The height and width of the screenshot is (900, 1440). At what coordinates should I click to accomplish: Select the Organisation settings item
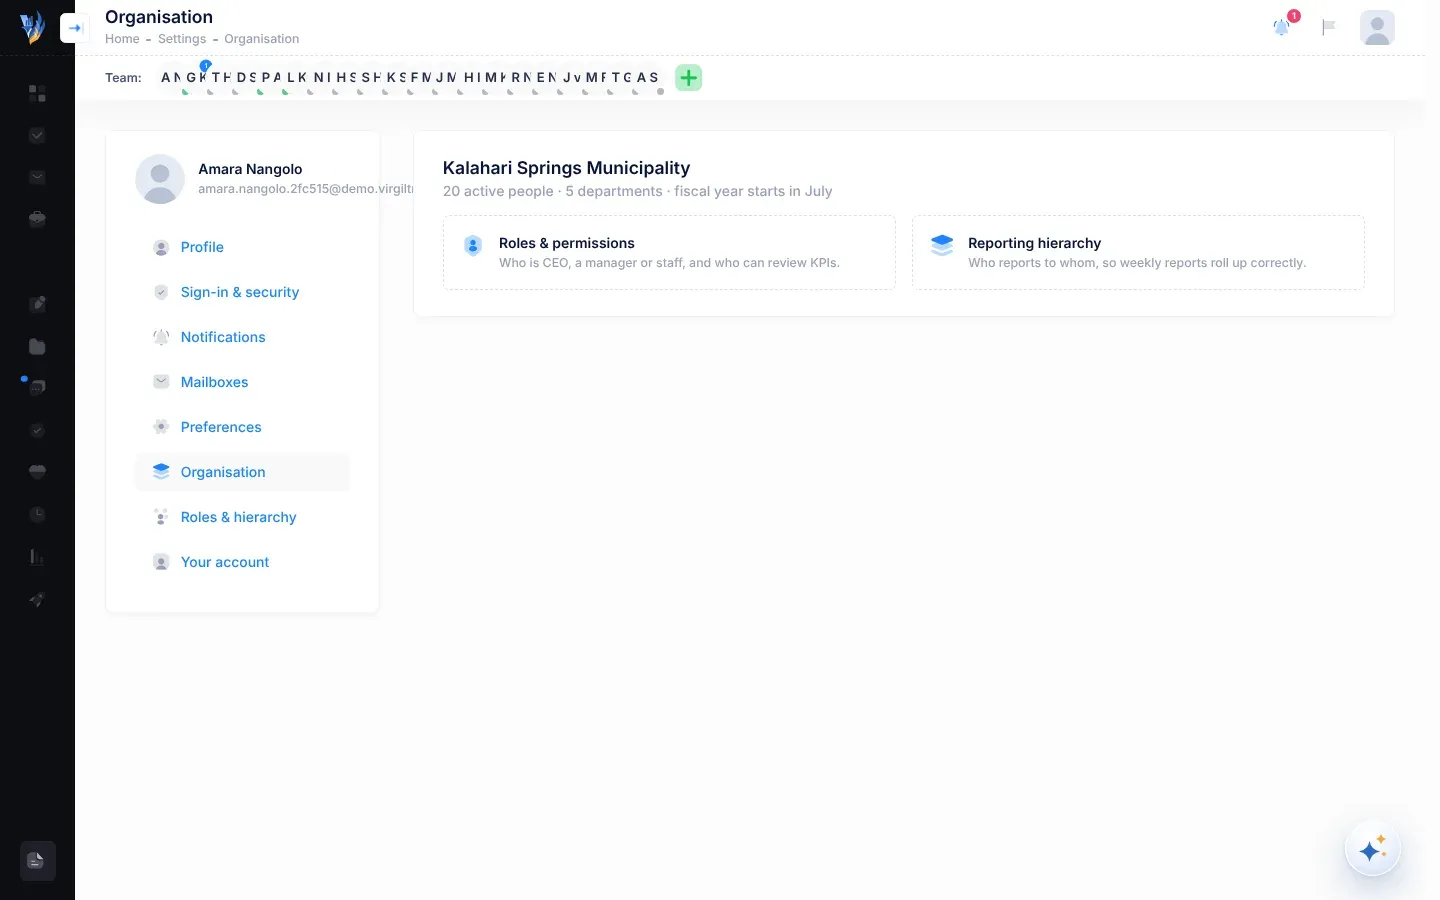(x=242, y=472)
